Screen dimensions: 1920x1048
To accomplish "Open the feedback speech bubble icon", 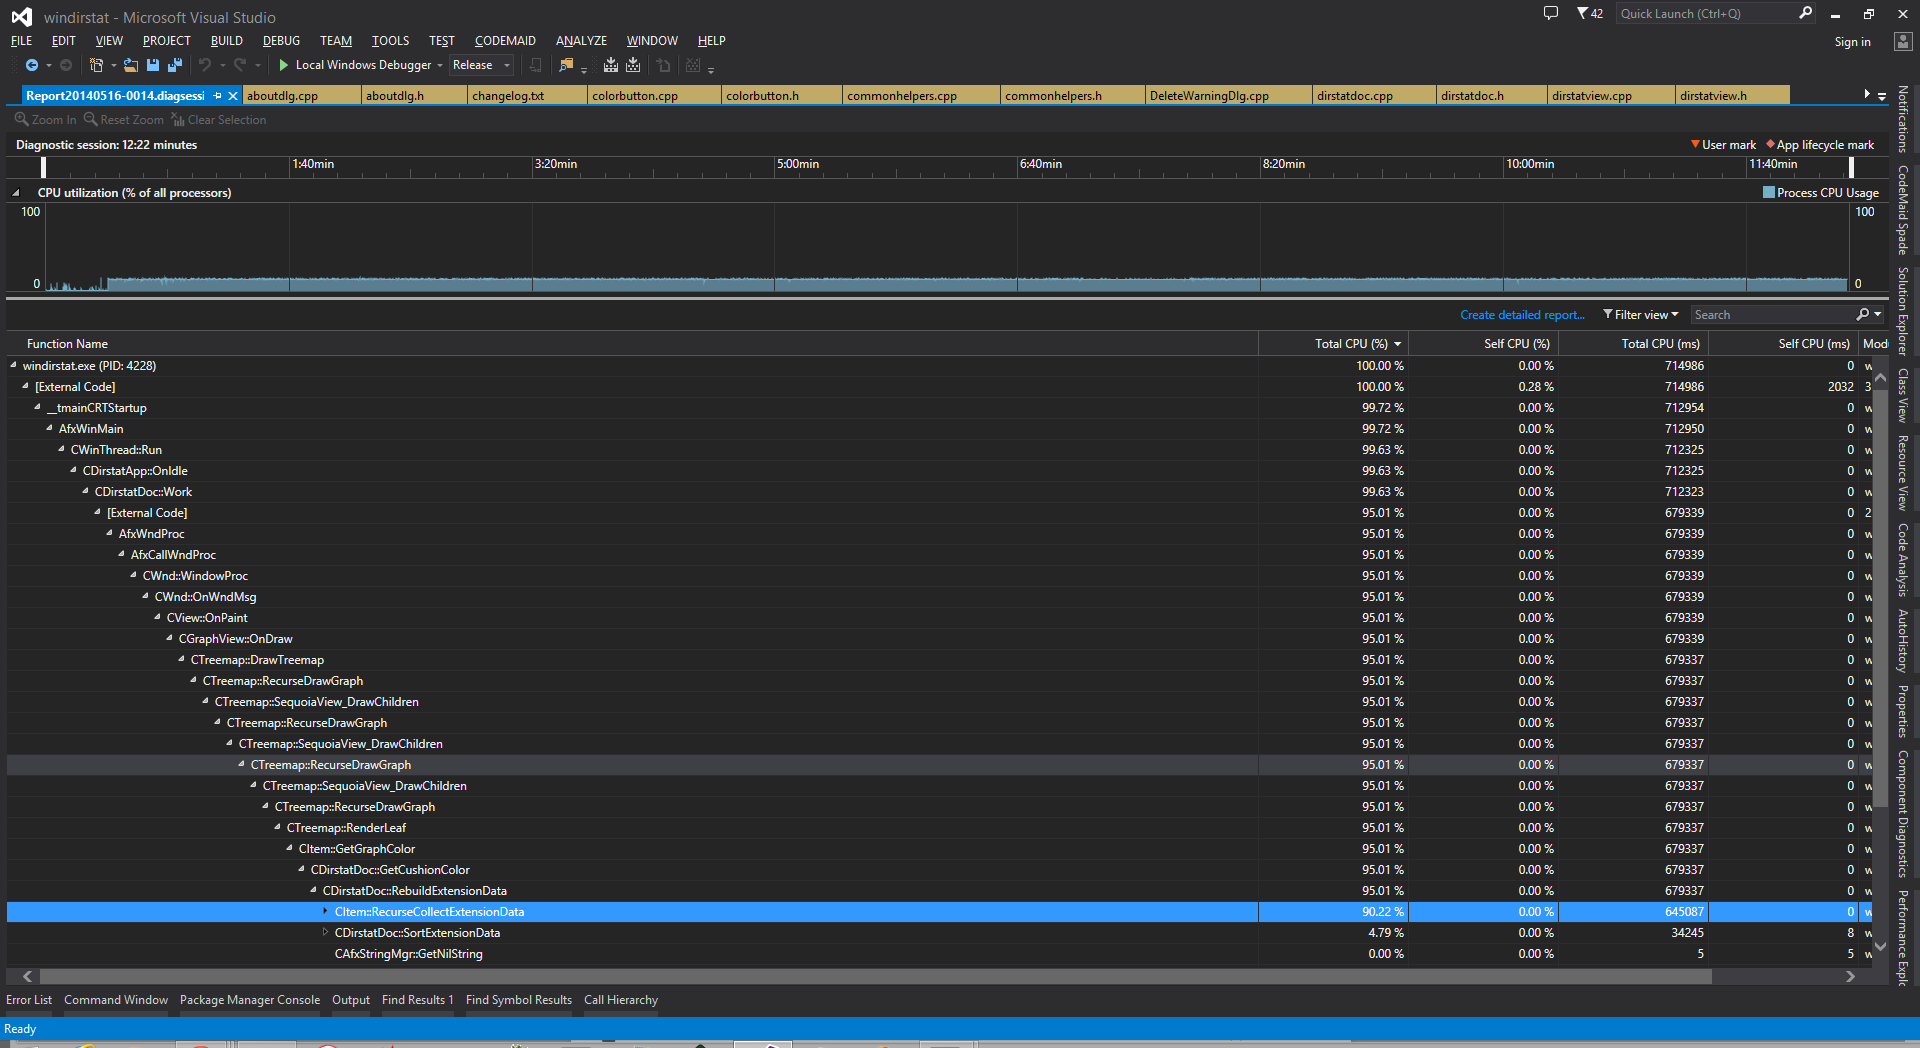I will click(x=1551, y=13).
